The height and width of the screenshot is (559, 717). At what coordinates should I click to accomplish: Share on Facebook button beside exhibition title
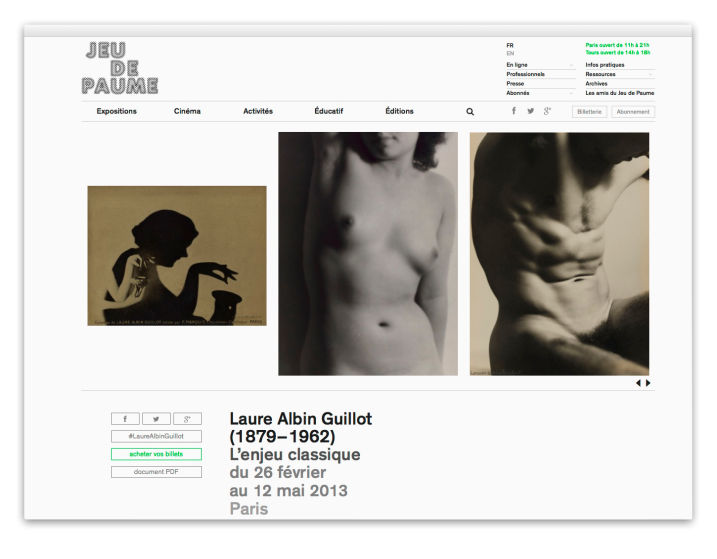click(125, 419)
